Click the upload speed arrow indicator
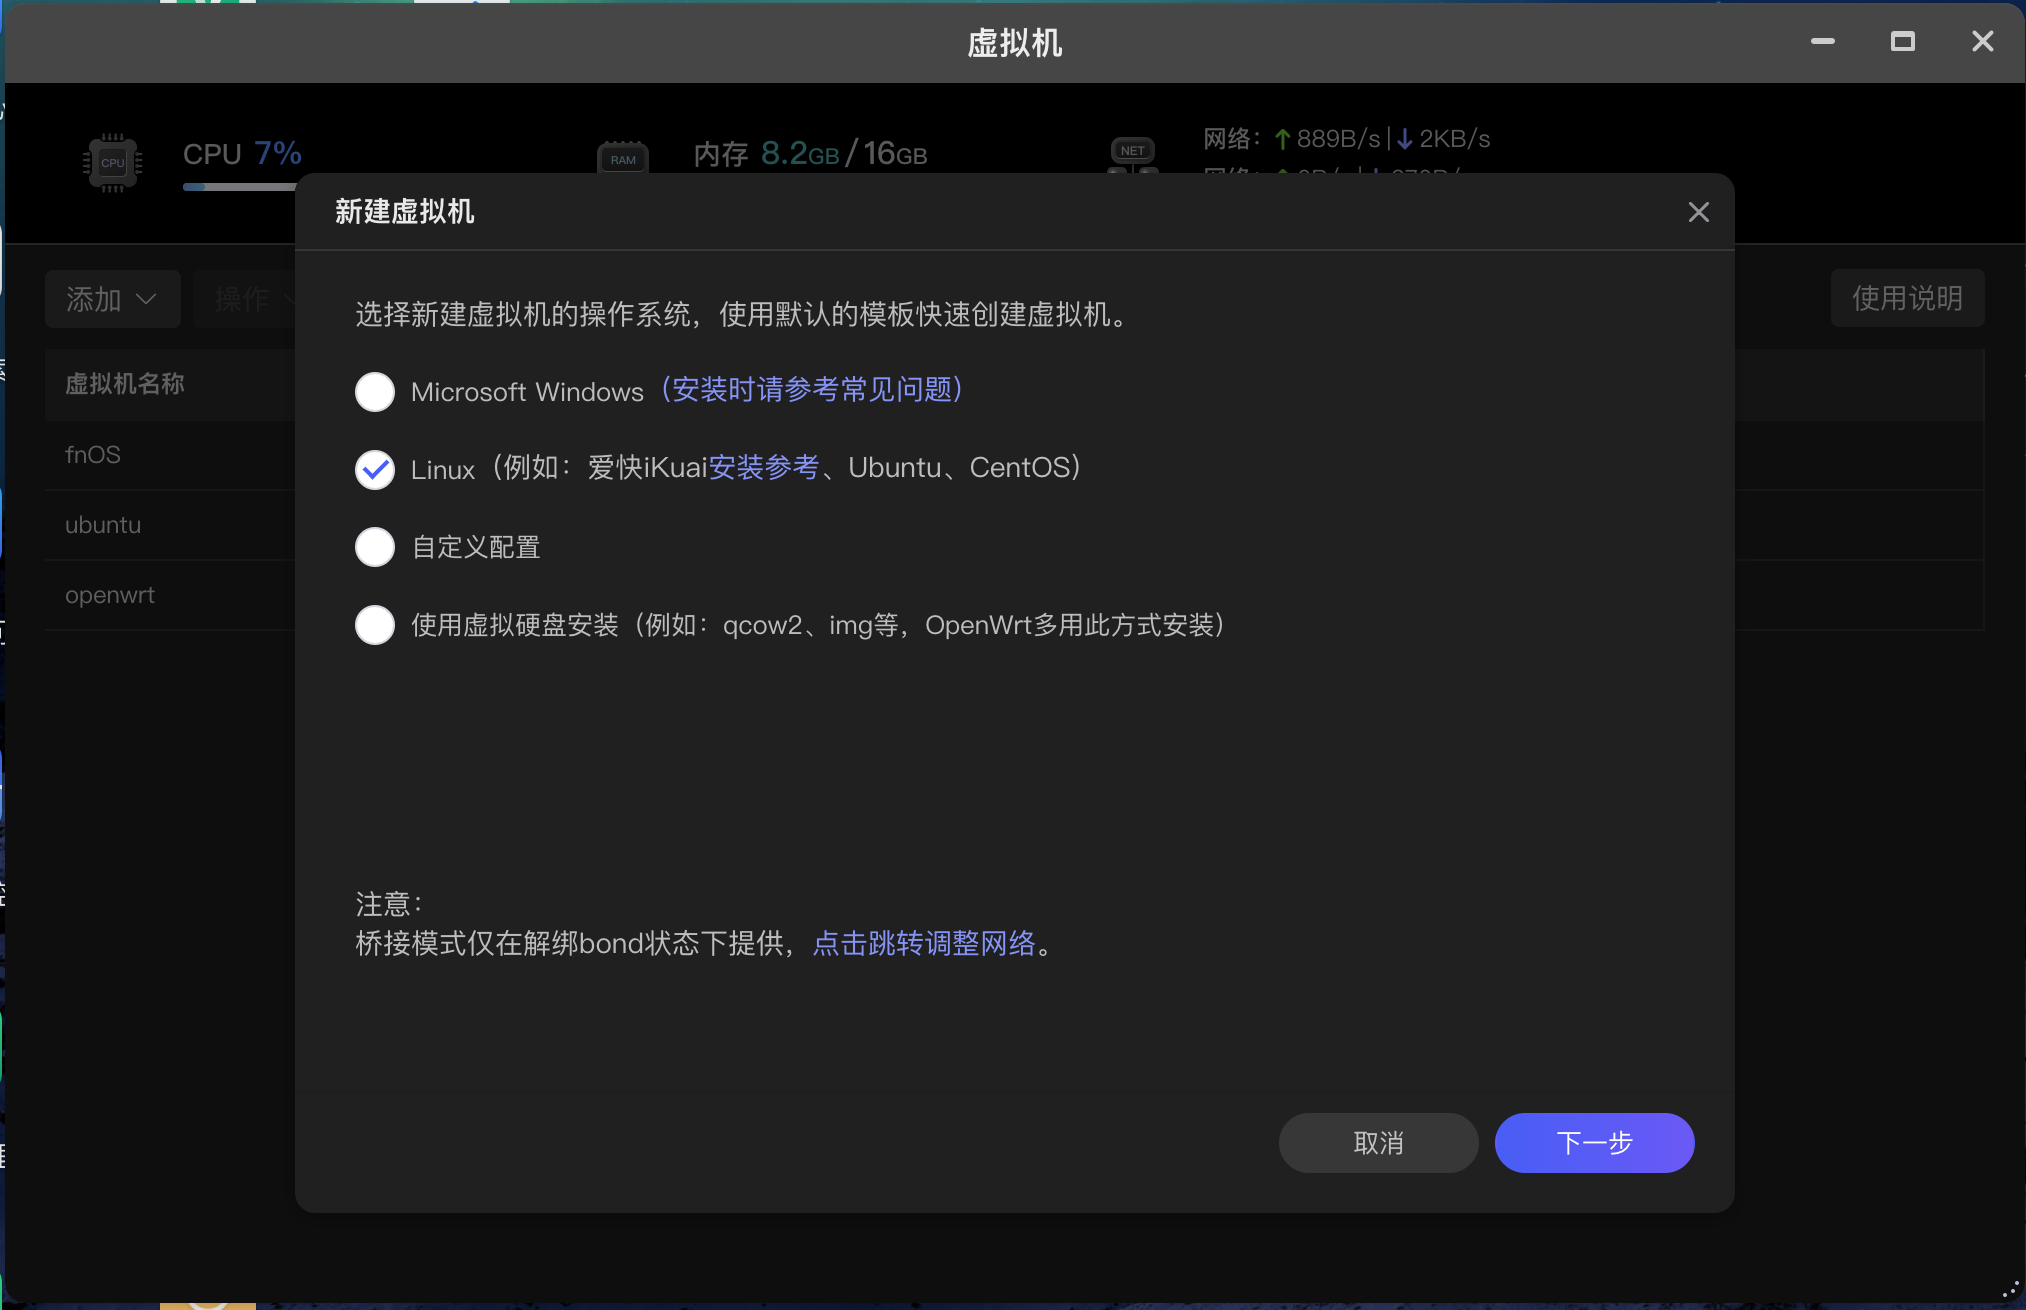The width and height of the screenshot is (2026, 1310). (x=1282, y=140)
